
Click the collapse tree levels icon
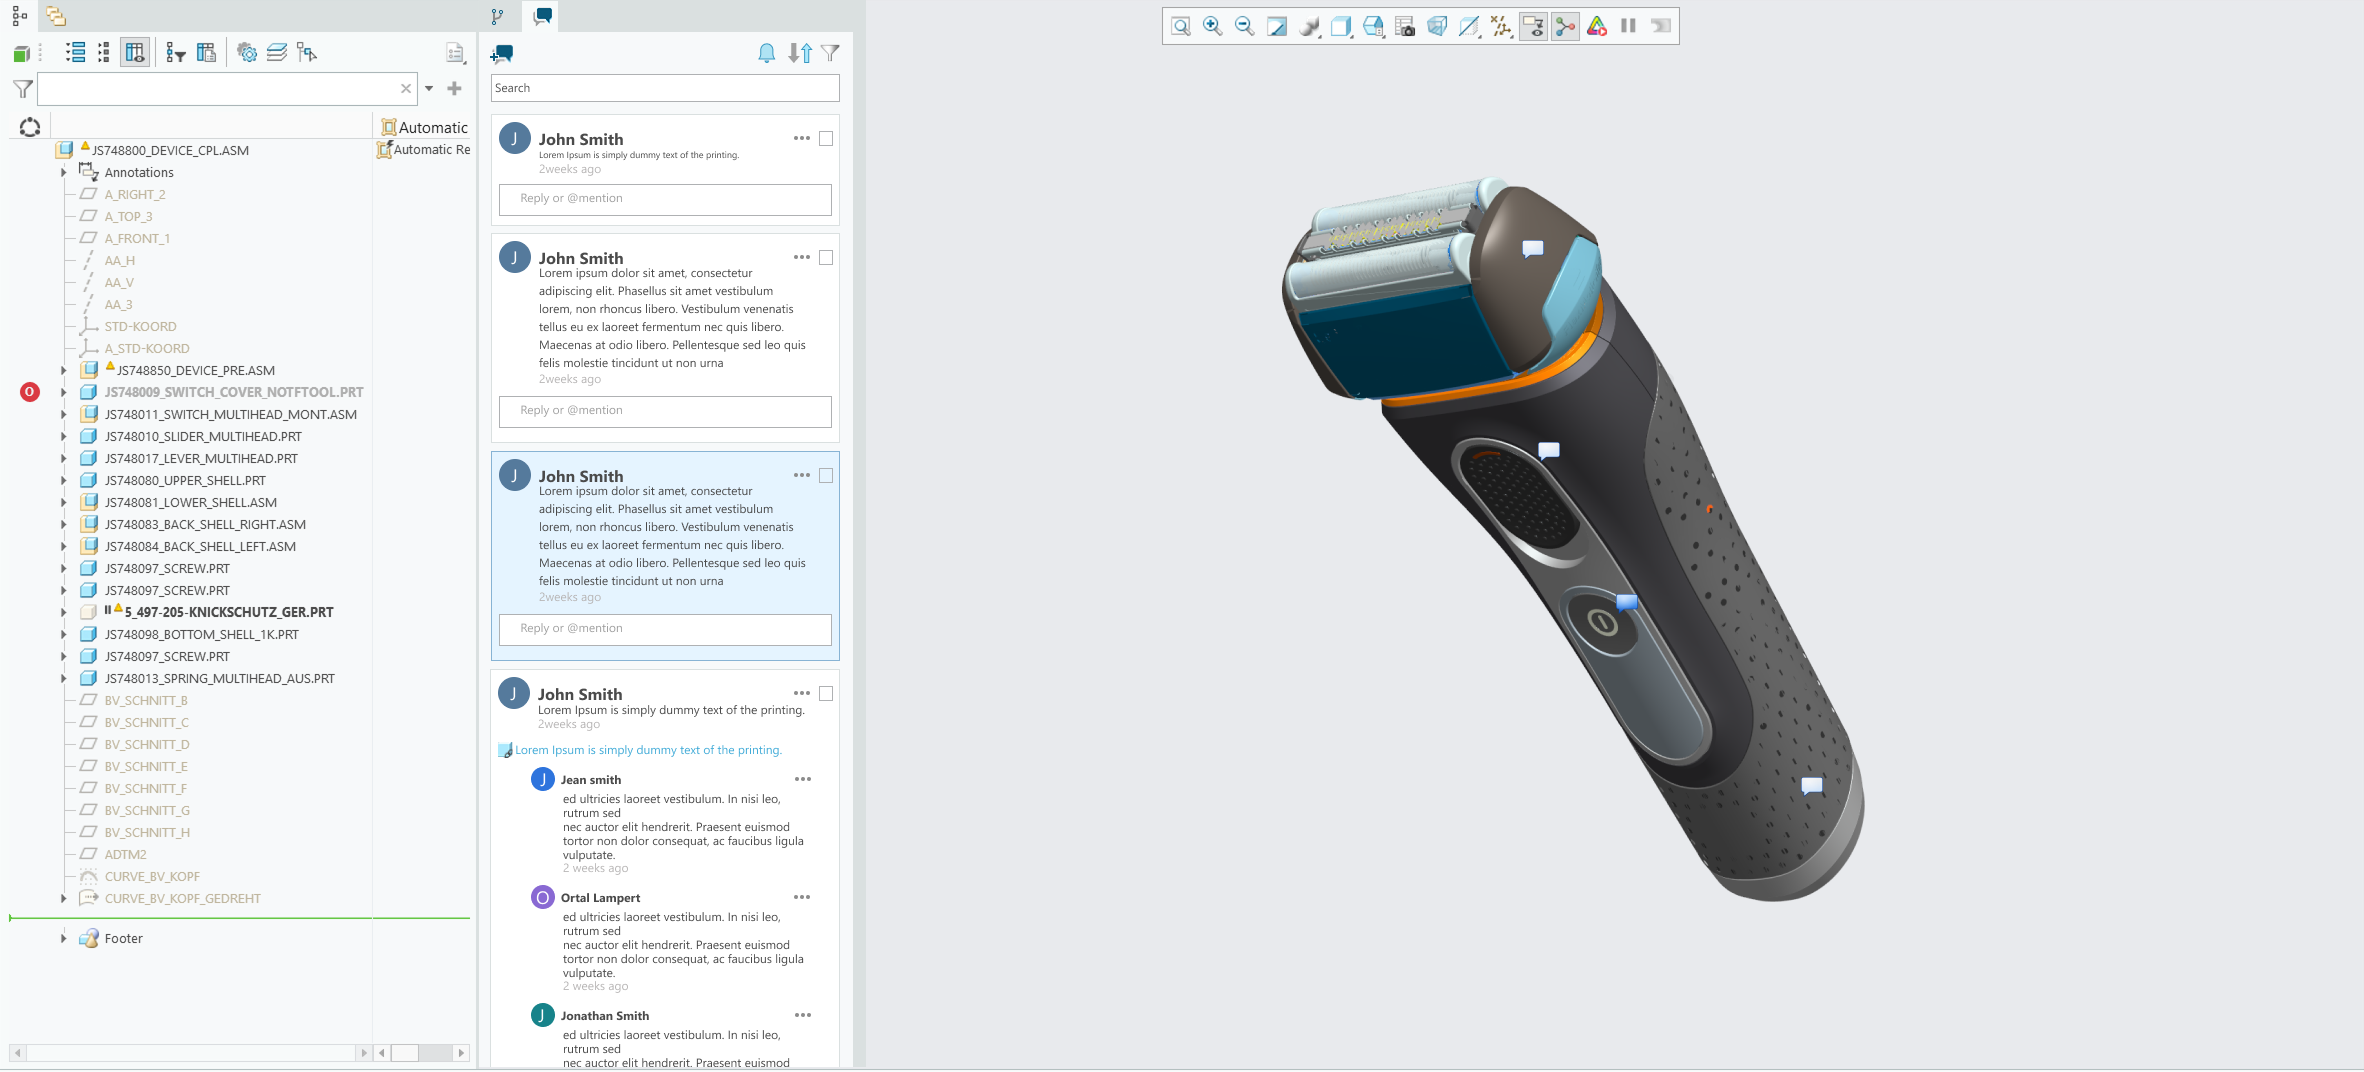point(103,53)
